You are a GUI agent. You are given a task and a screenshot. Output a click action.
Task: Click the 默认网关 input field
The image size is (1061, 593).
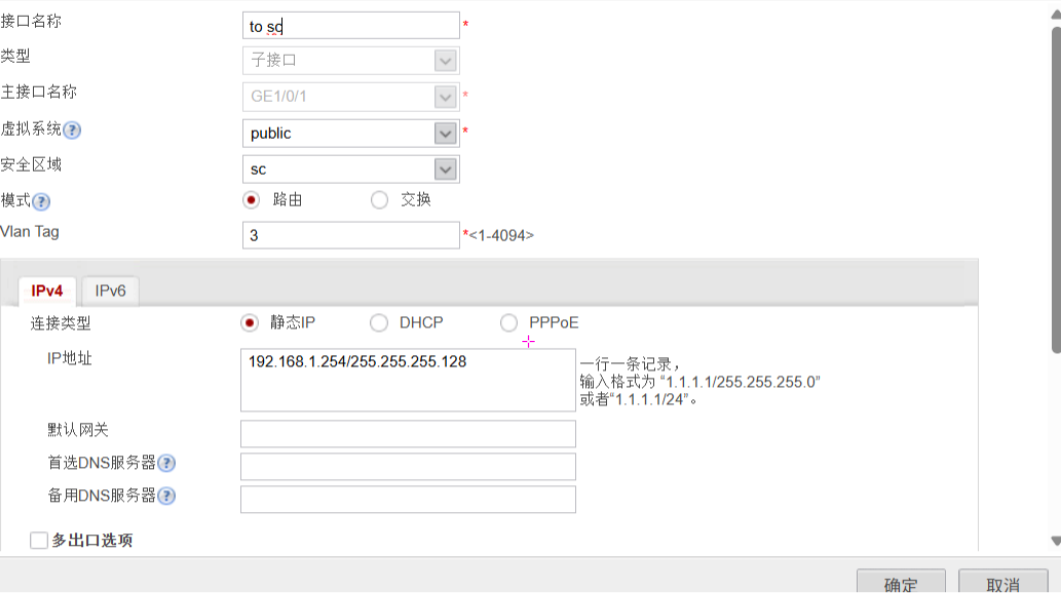point(408,434)
